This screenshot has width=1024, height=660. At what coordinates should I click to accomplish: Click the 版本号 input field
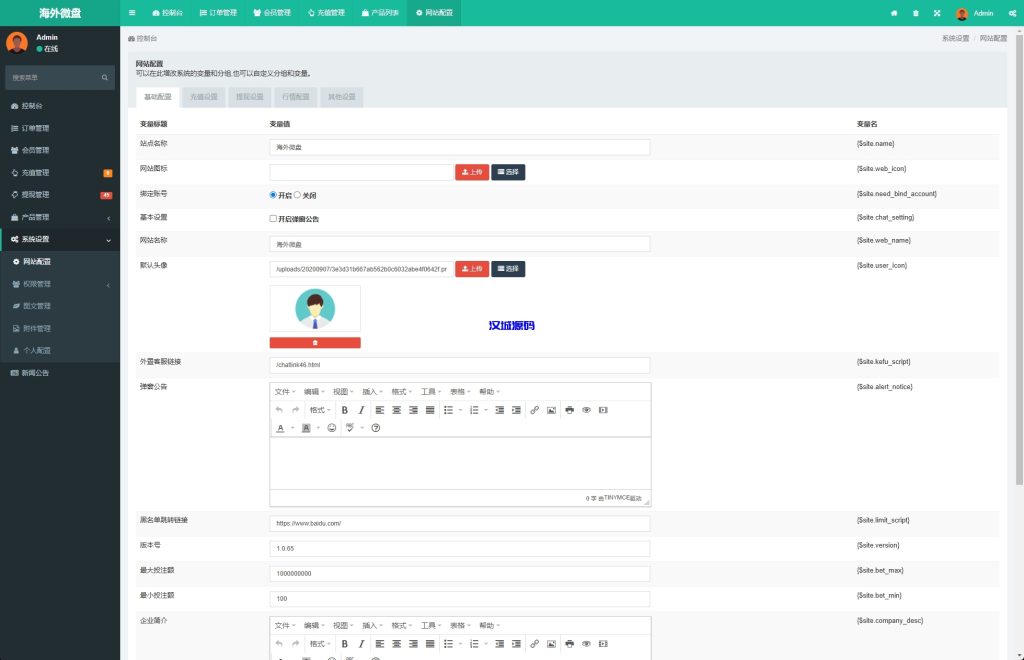coord(459,549)
